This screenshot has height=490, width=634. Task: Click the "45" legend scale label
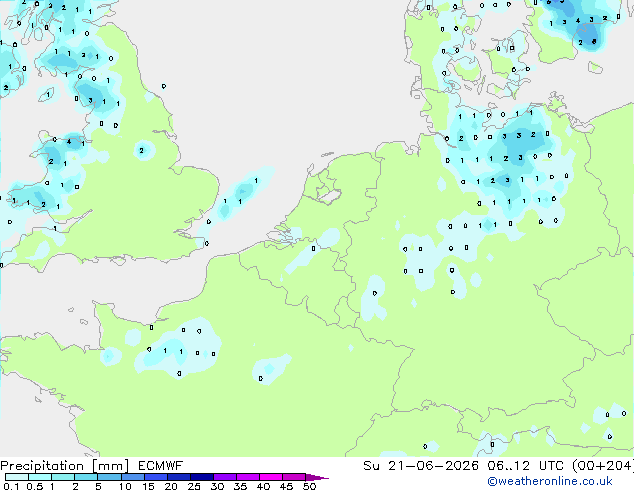pos(286,486)
